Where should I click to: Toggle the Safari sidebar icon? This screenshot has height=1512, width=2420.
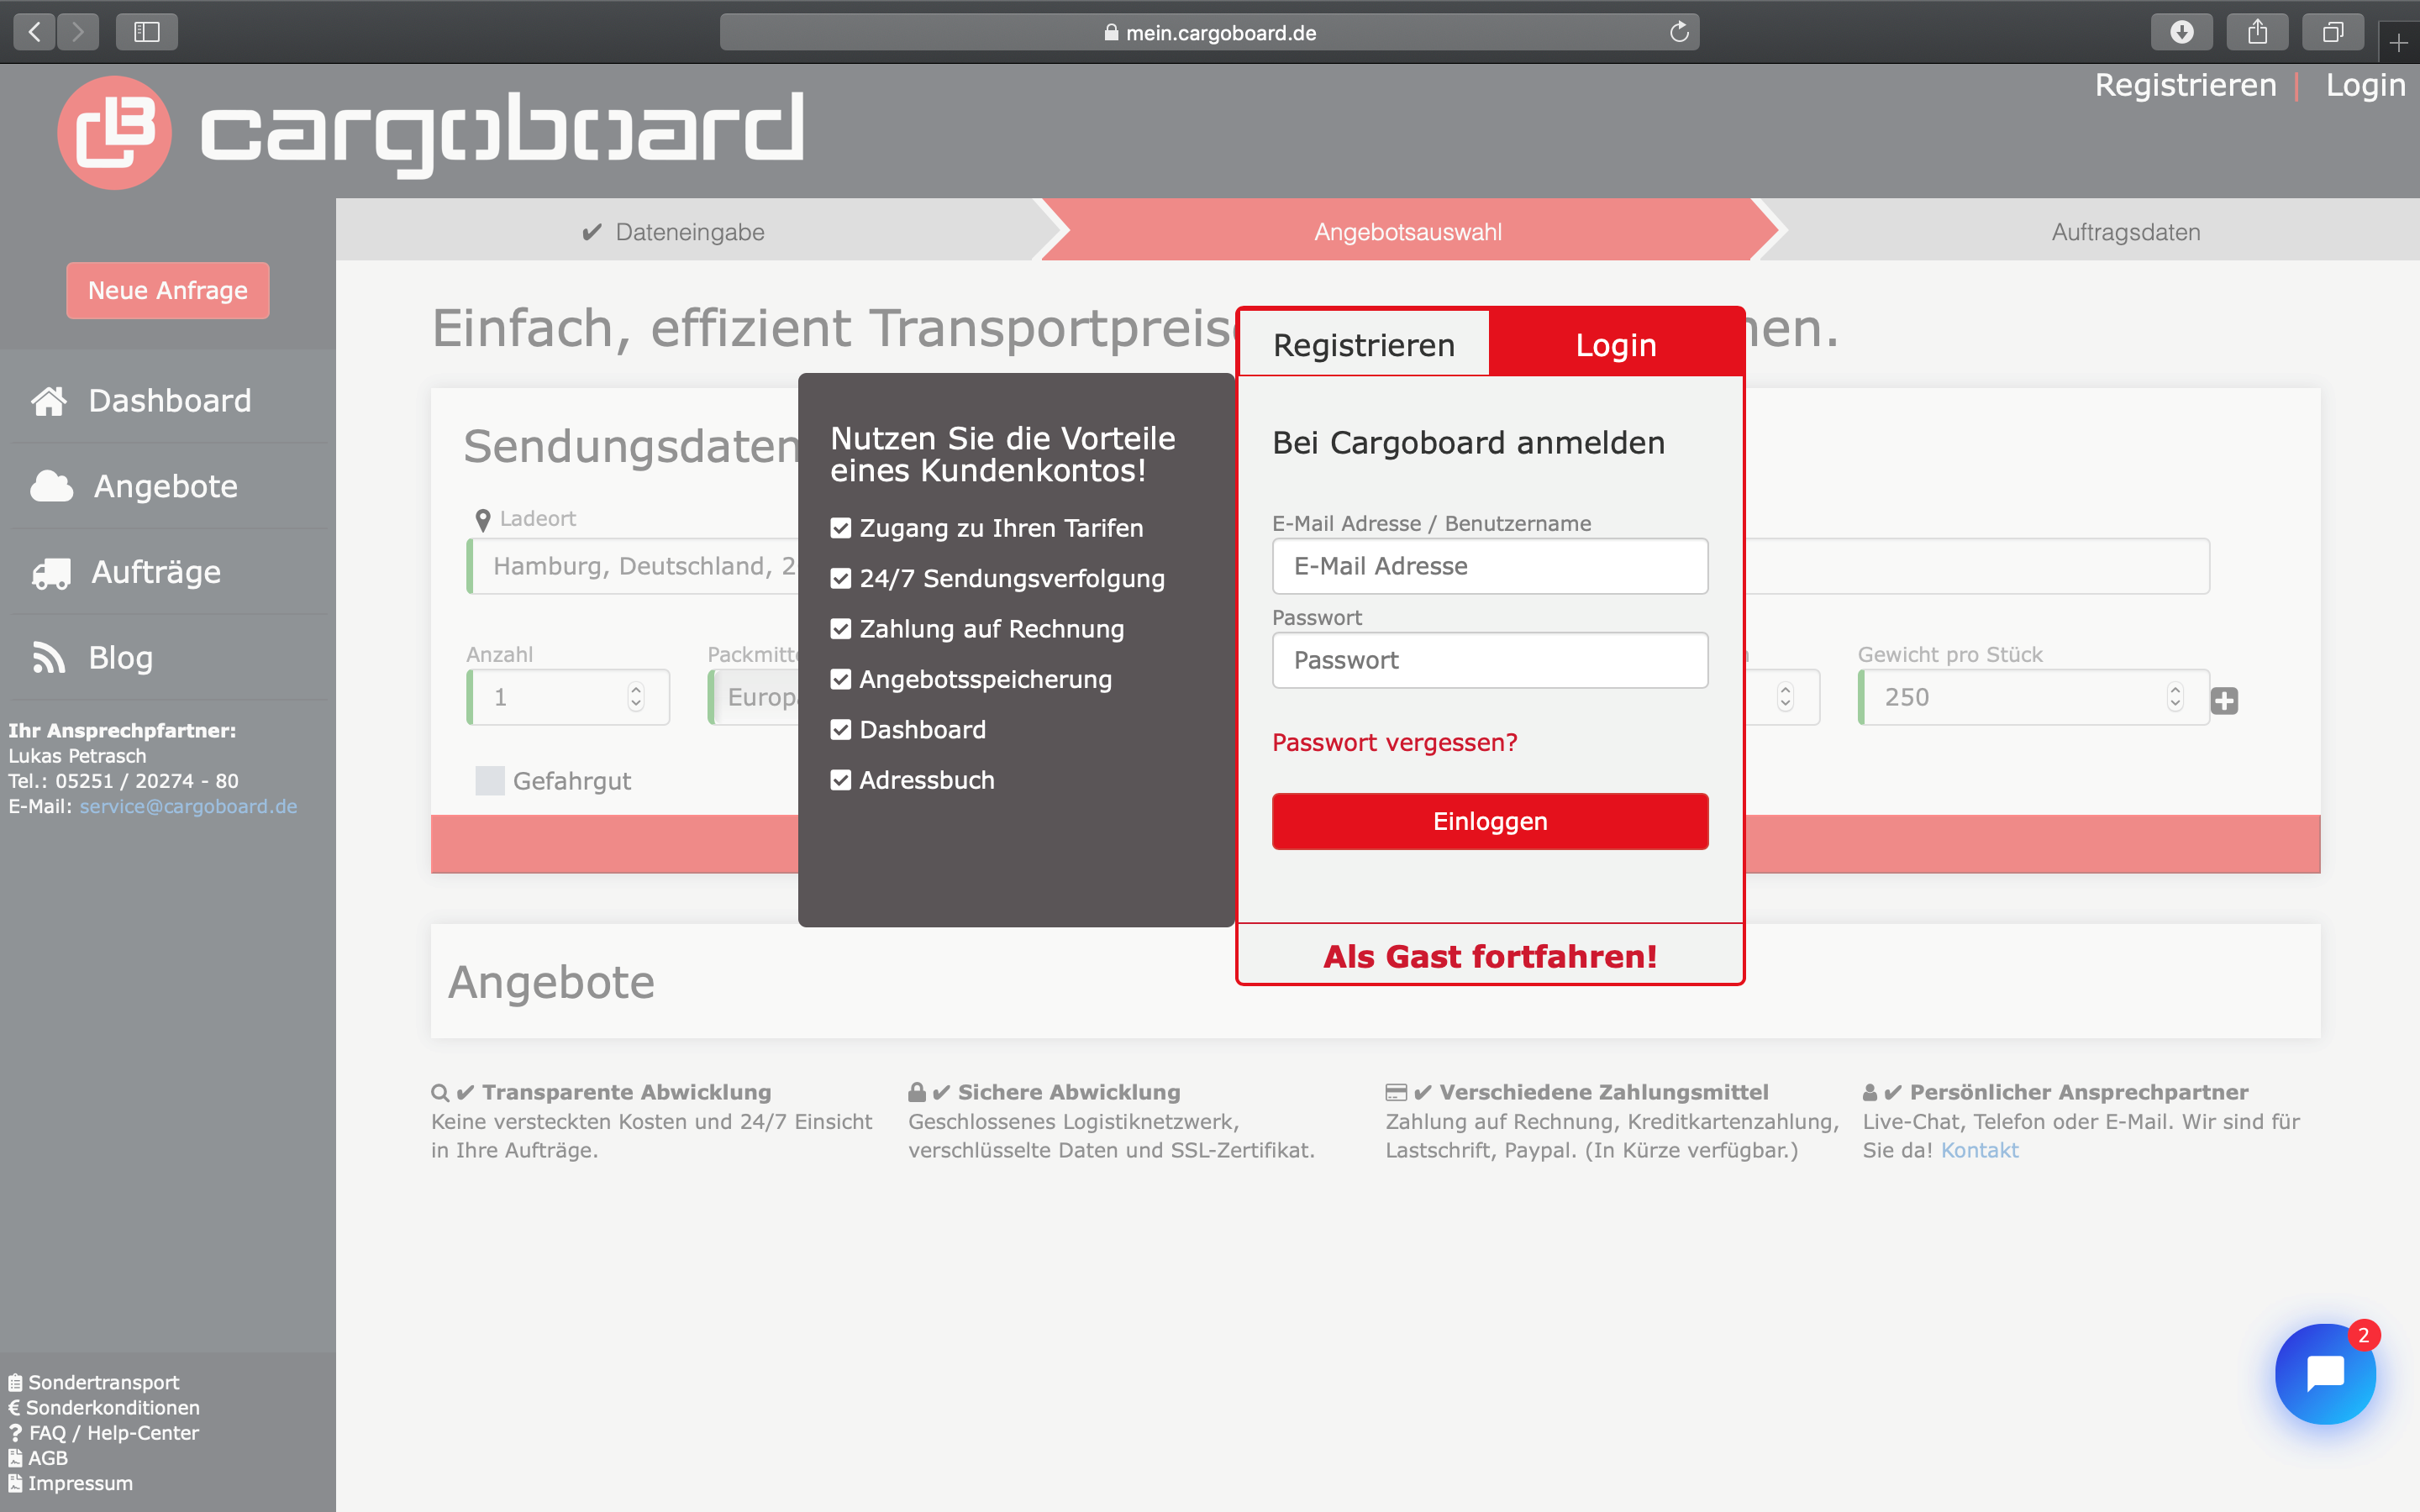coord(147,32)
